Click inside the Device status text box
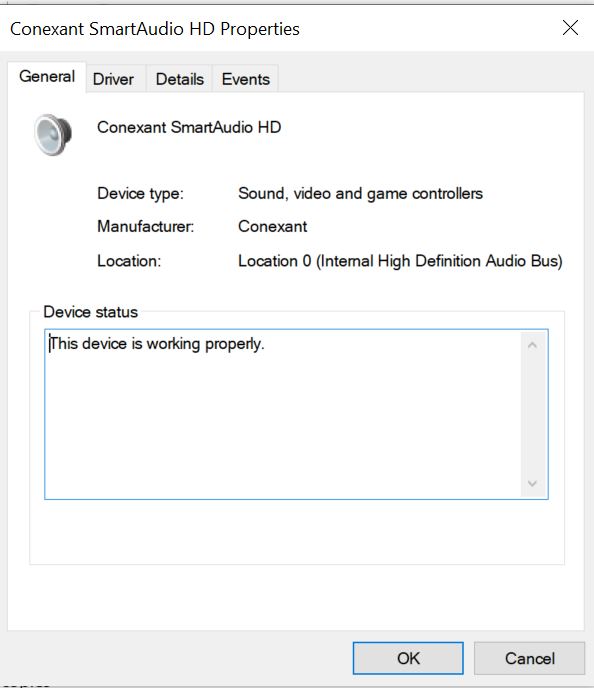 (296, 414)
